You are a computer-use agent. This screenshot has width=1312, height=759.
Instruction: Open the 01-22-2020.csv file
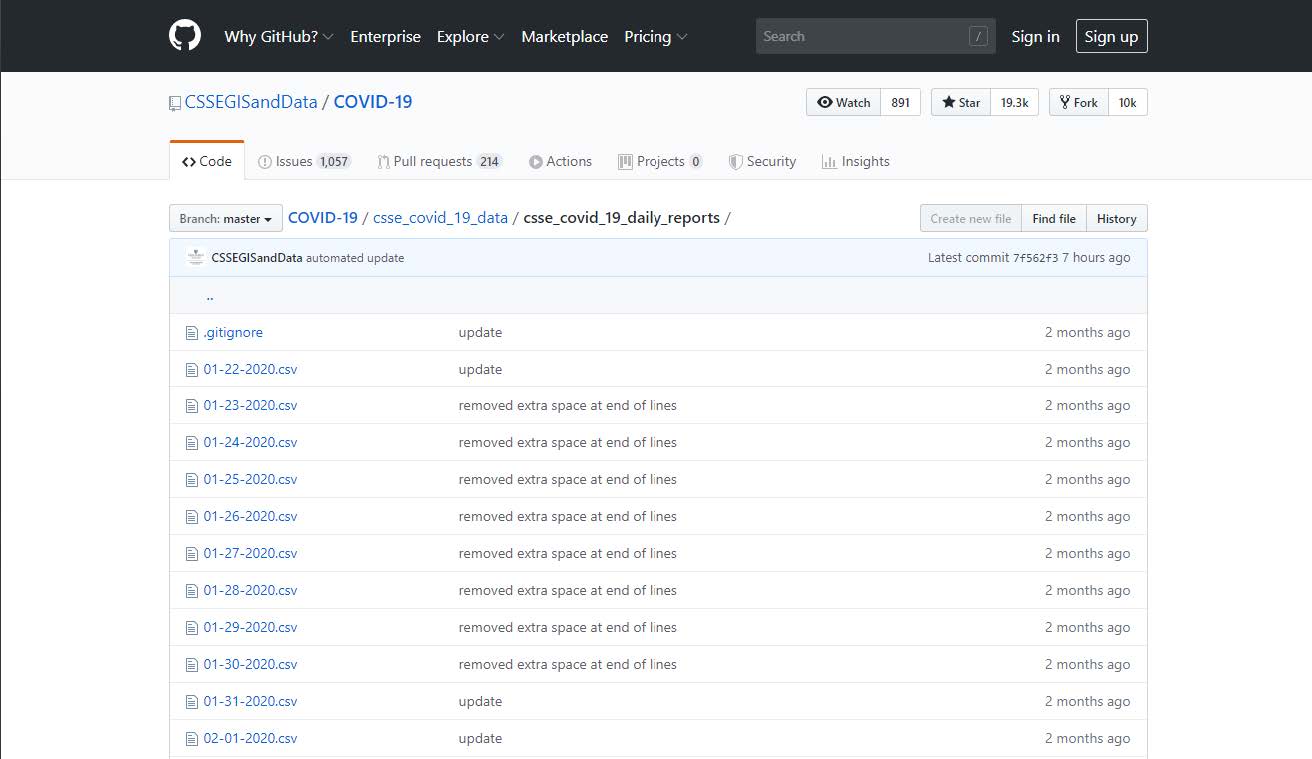pos(250,369)
